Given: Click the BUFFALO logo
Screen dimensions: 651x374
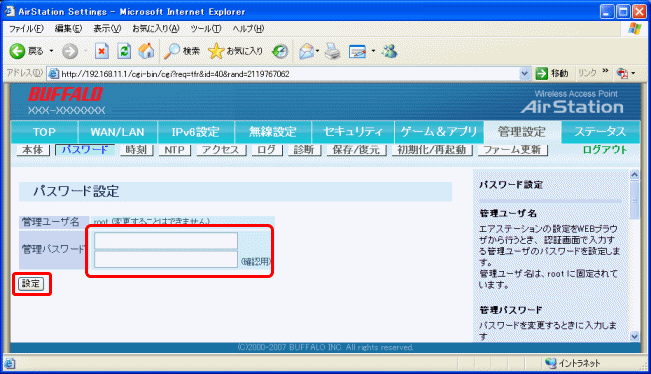Looking at the screenshot, I should pos(65,94).
